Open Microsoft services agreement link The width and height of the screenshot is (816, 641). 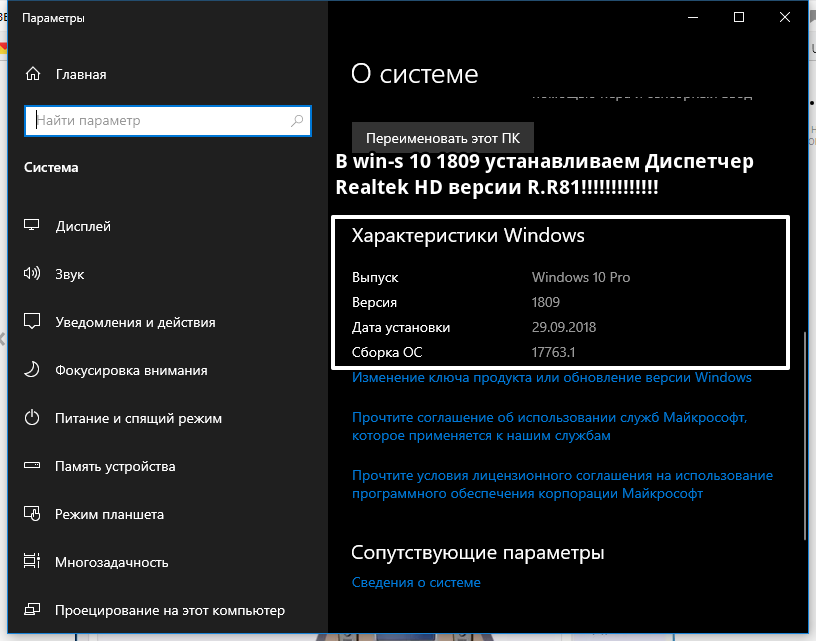(x=550, y=426)
